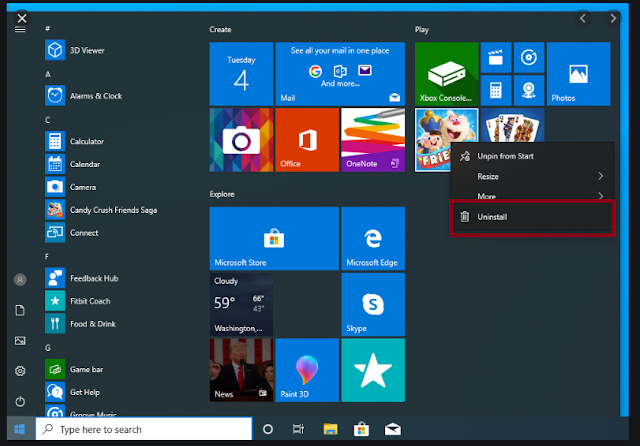Open the Microsoft Store tile
Image resolution: width=640 pixels, height=446 pixels.
coord(274,239)
